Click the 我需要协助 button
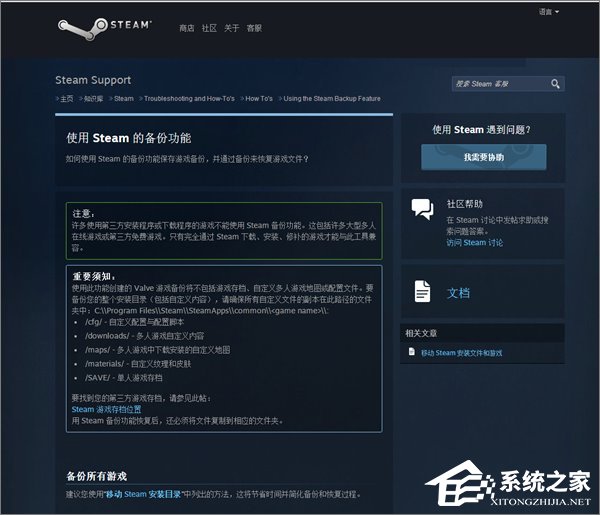This screenshot has width=600, height=515. [x=484, y=157]
